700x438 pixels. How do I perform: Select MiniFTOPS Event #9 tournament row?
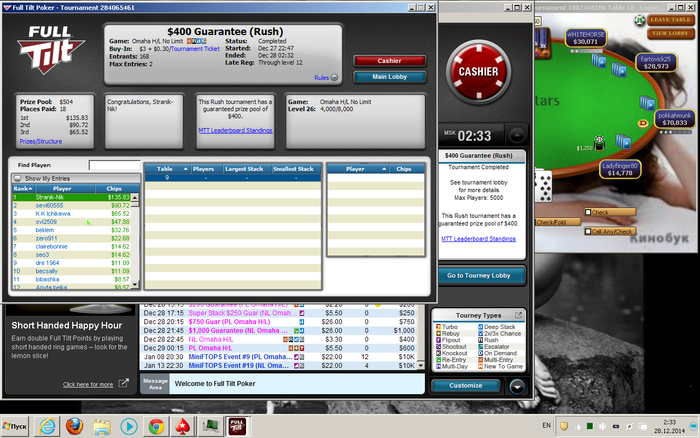(279, 357)
